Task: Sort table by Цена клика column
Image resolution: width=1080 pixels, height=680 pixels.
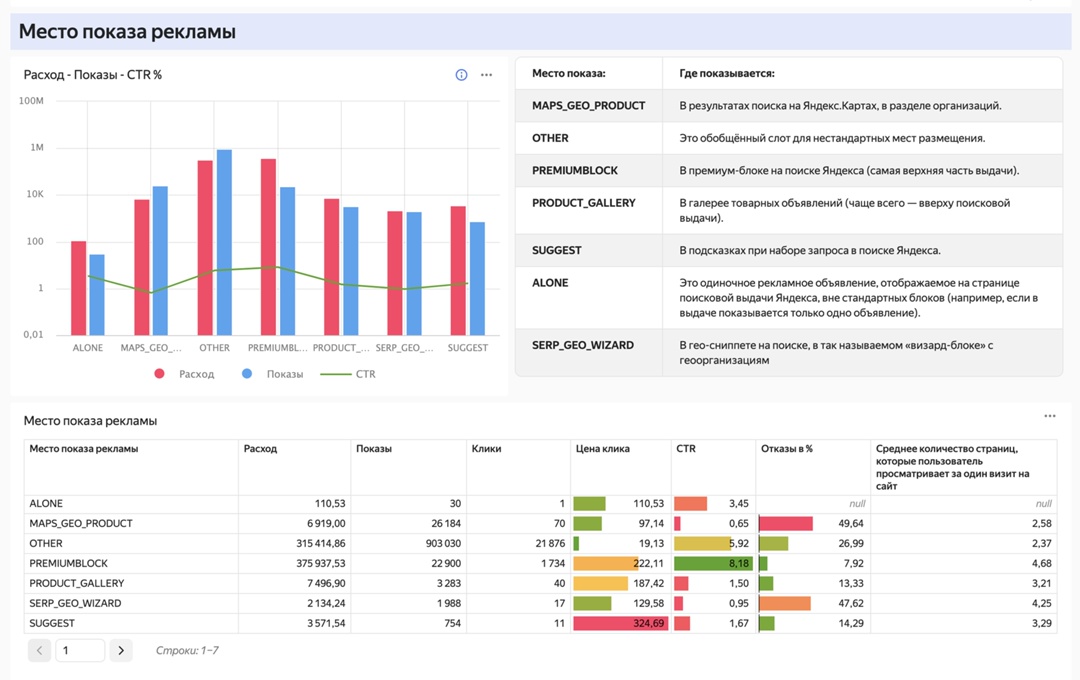Action: click(x=603, y=449)
